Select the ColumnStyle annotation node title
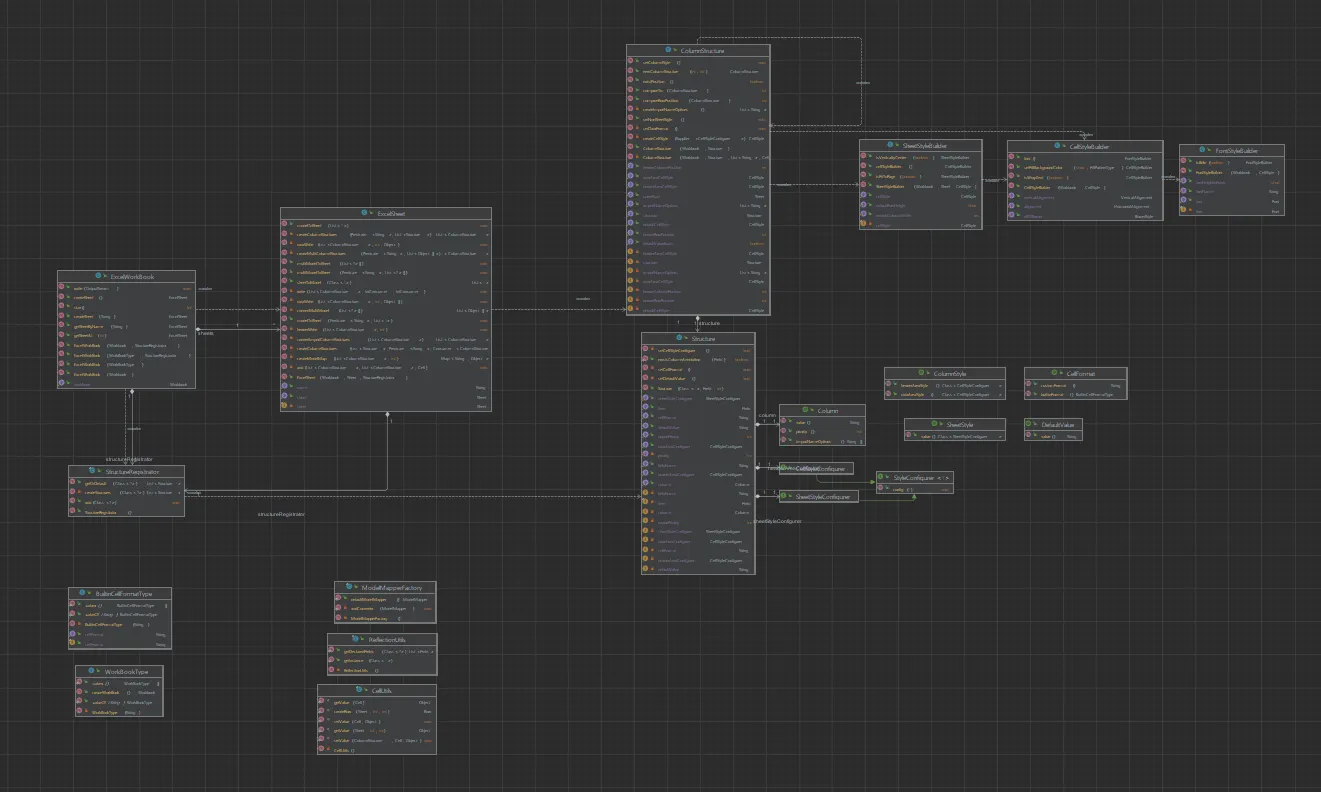This screenshot has height=792, width=1321. [x=949, y=373]
